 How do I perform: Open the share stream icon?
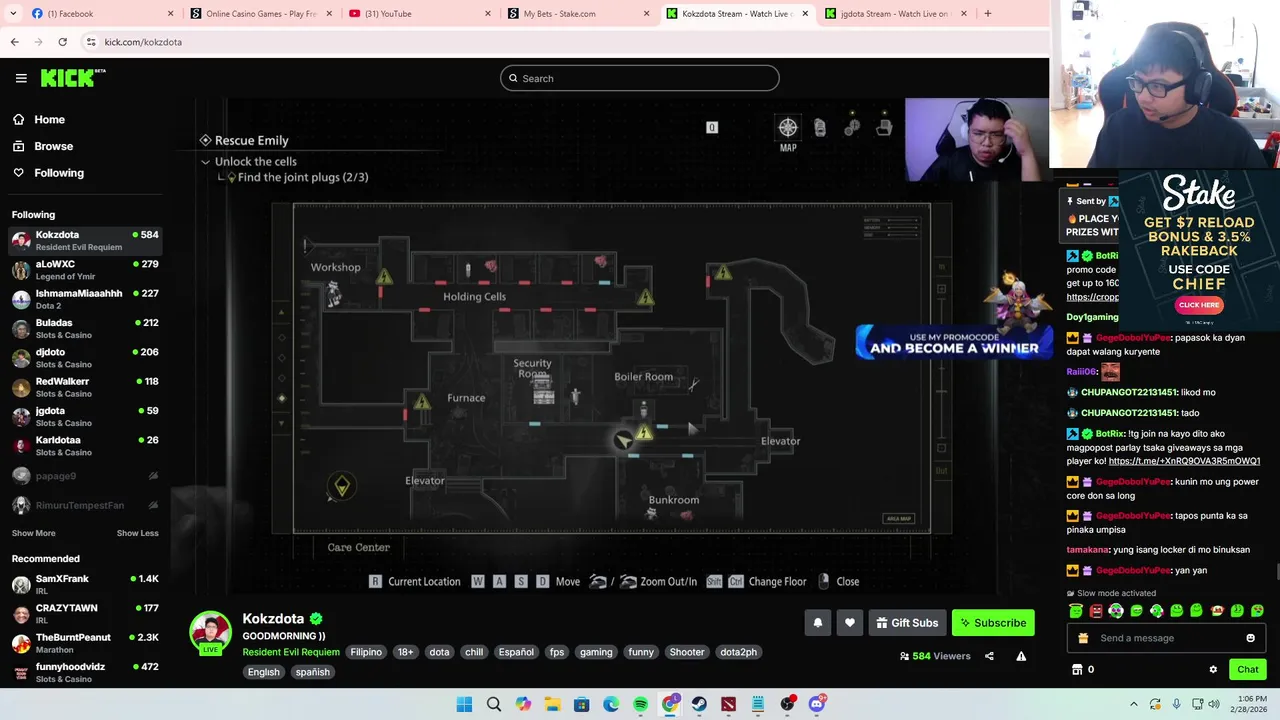coord(989,656)
